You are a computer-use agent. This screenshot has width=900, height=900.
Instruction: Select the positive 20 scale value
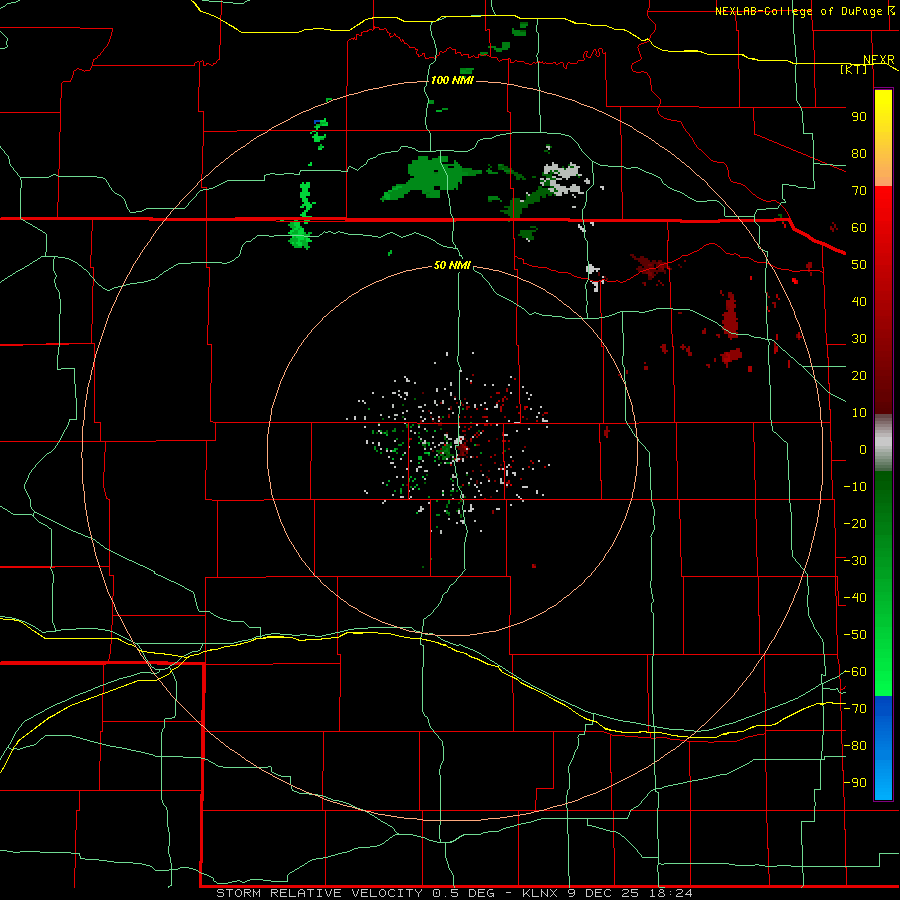pyautogui.click(x=859, y=376)
